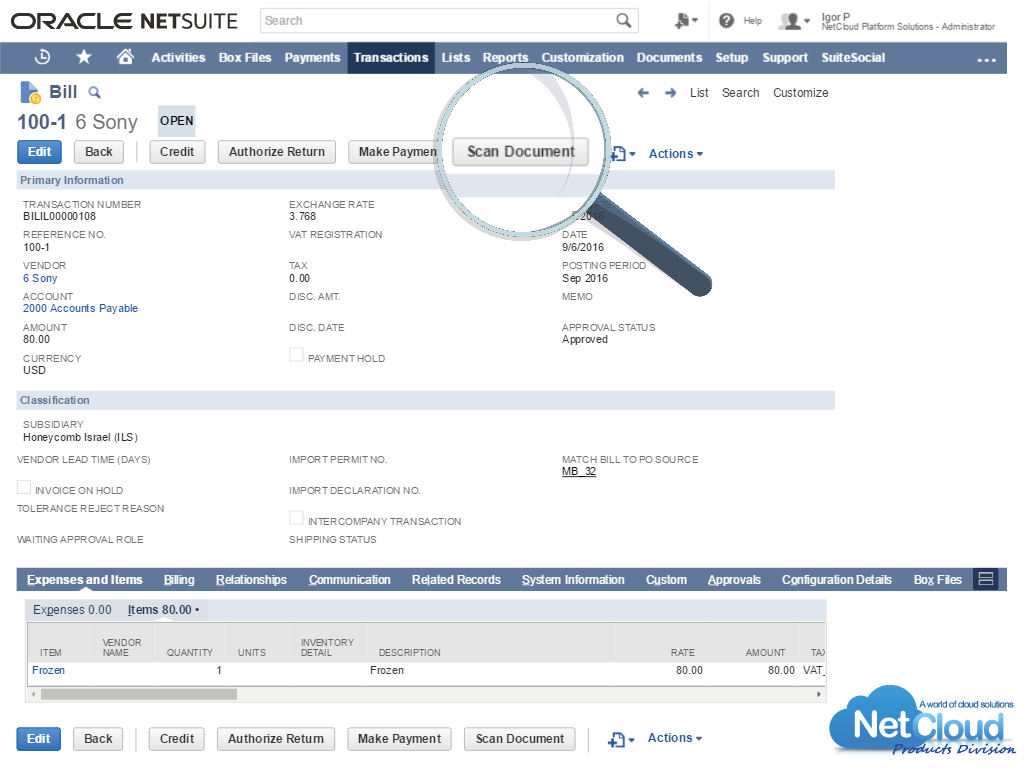
Task: Show the Items 80.00 sublist
Action: pyautogui.click(x=163, y=610)
